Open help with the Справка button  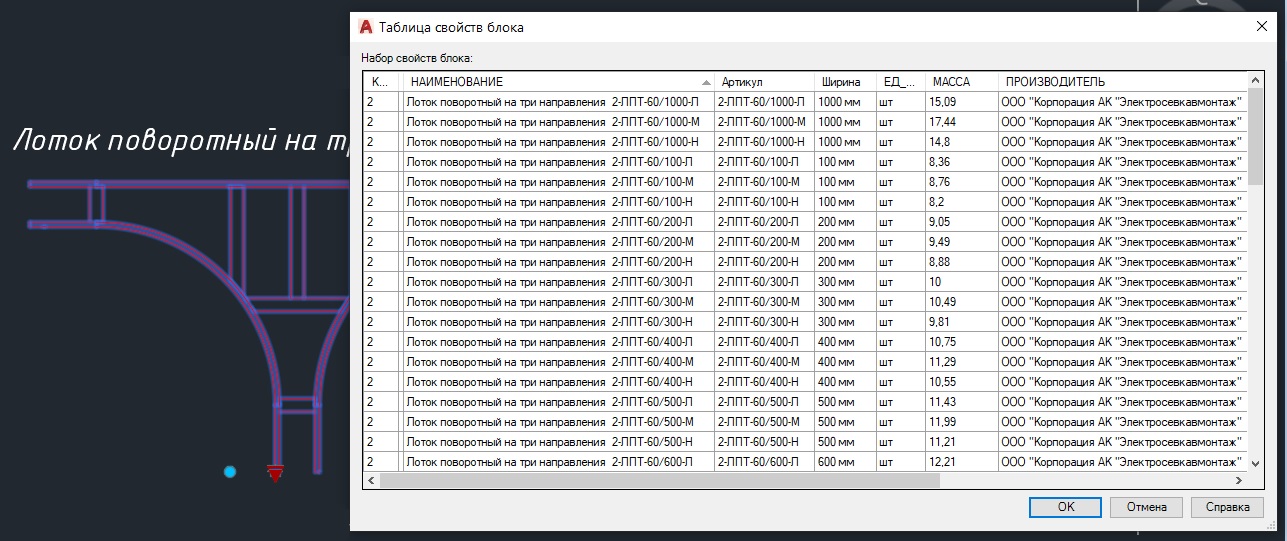(1227, 507)
